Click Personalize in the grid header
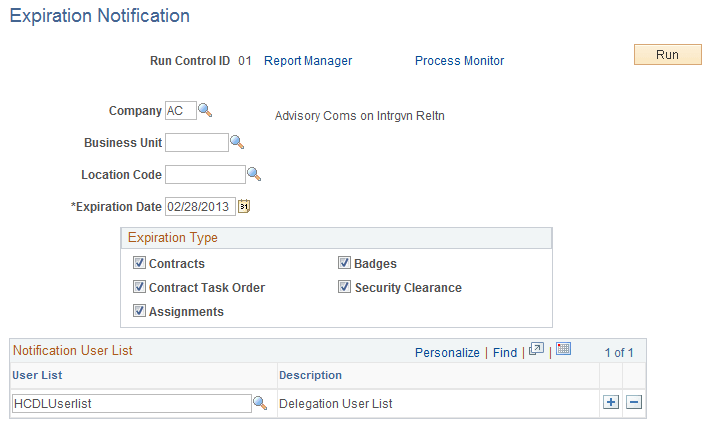The height and width of the screenshot is (425, 710). coord(447,352)
